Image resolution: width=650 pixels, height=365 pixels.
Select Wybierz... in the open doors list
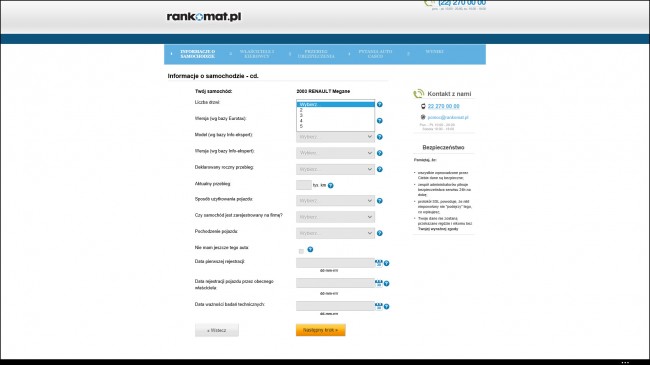click(x=335, y=105)
